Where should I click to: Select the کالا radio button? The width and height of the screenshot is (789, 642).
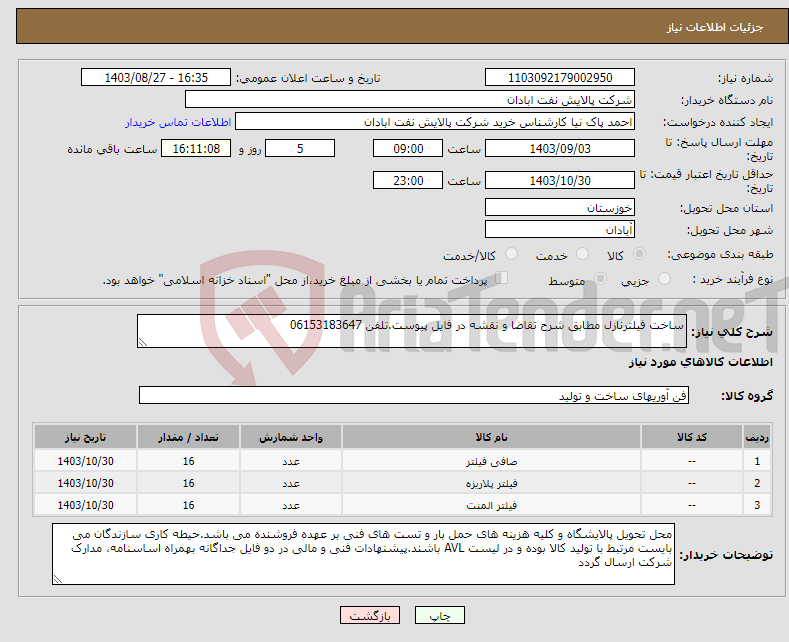tap(640, 254)
